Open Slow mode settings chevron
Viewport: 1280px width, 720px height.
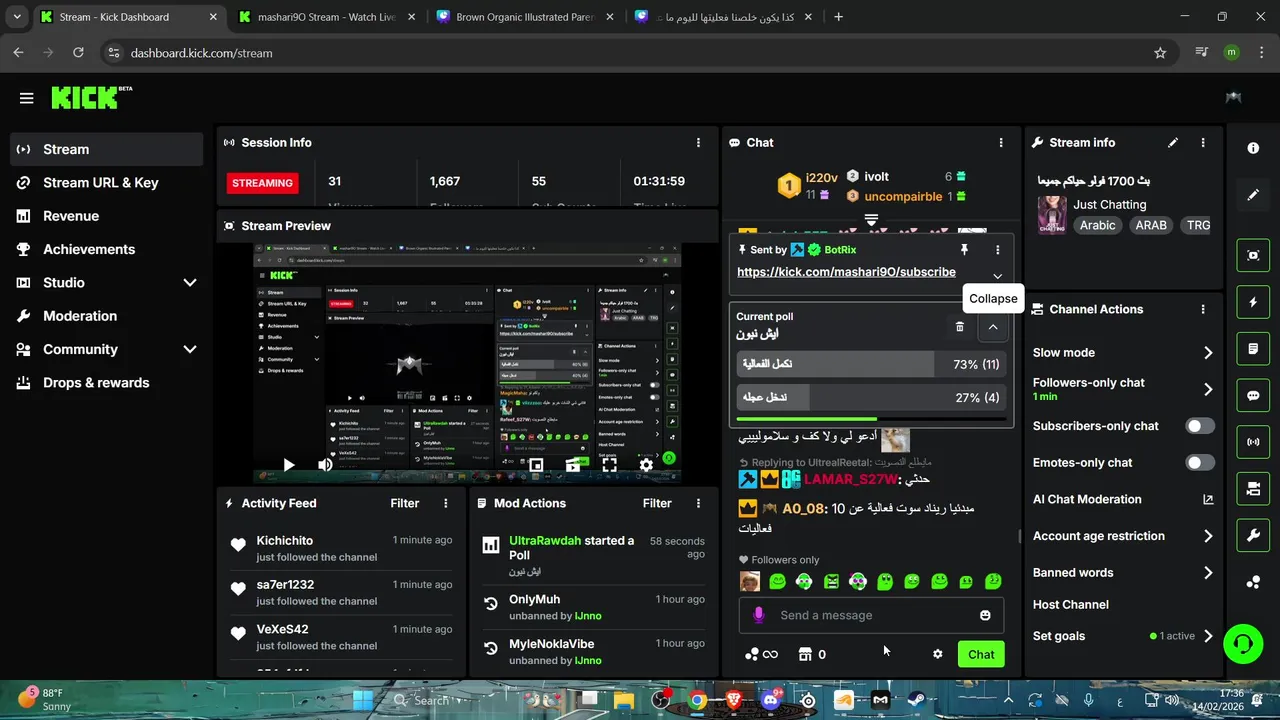tap(1208, 353)
